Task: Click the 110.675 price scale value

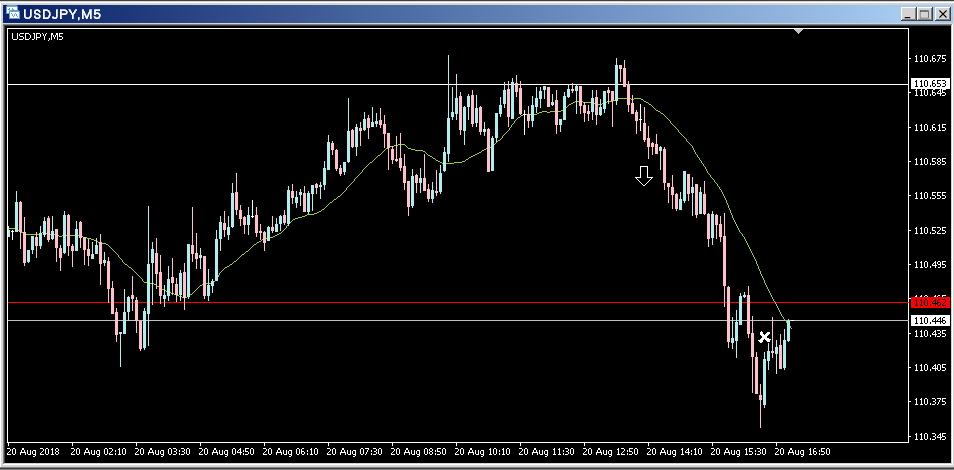Action: tap(929, 59)
